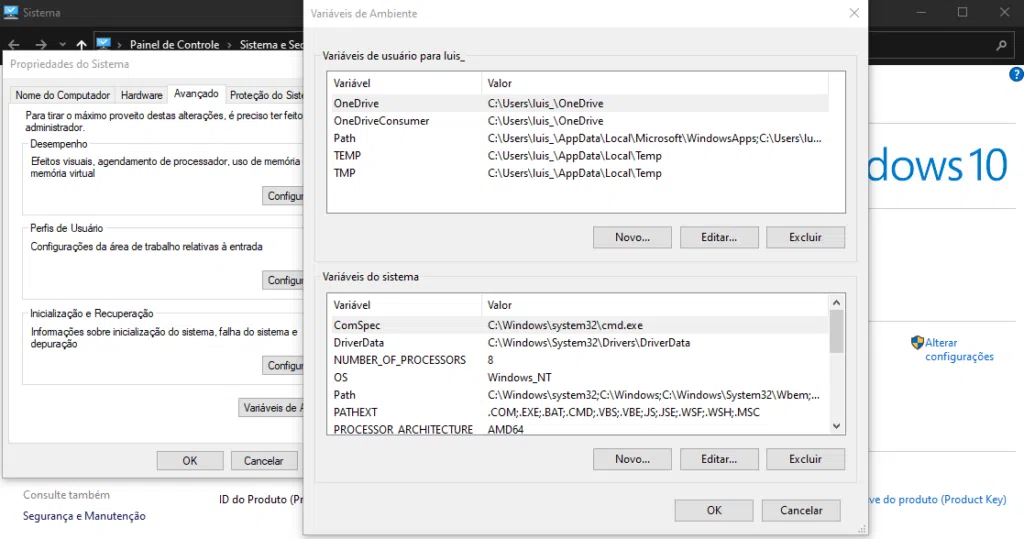Viewport: 1024px width, 539px height.
Task: Select OneDrive user variable row
Action: (579, 103)
